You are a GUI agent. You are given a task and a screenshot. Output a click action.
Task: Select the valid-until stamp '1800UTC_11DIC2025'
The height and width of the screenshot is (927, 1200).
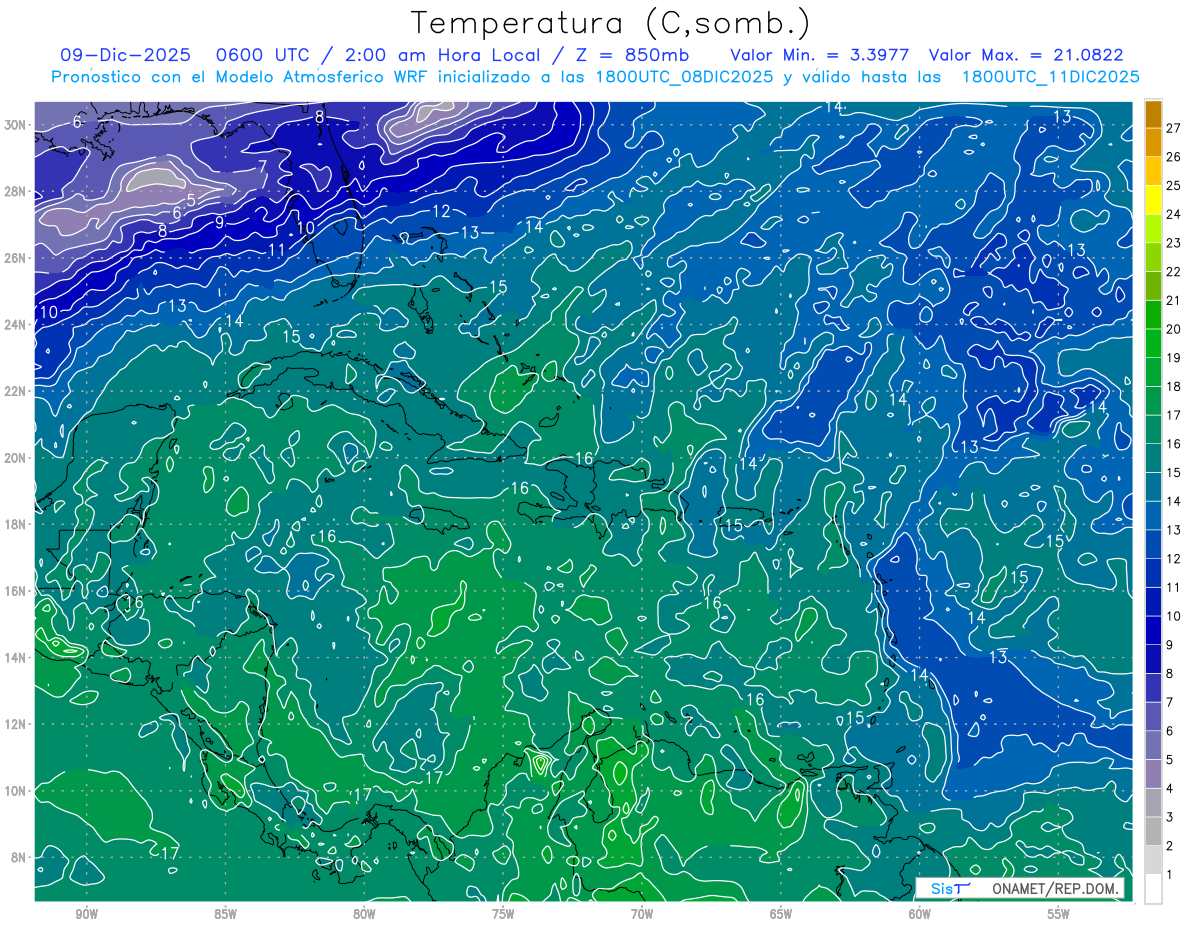(1050, 77)
